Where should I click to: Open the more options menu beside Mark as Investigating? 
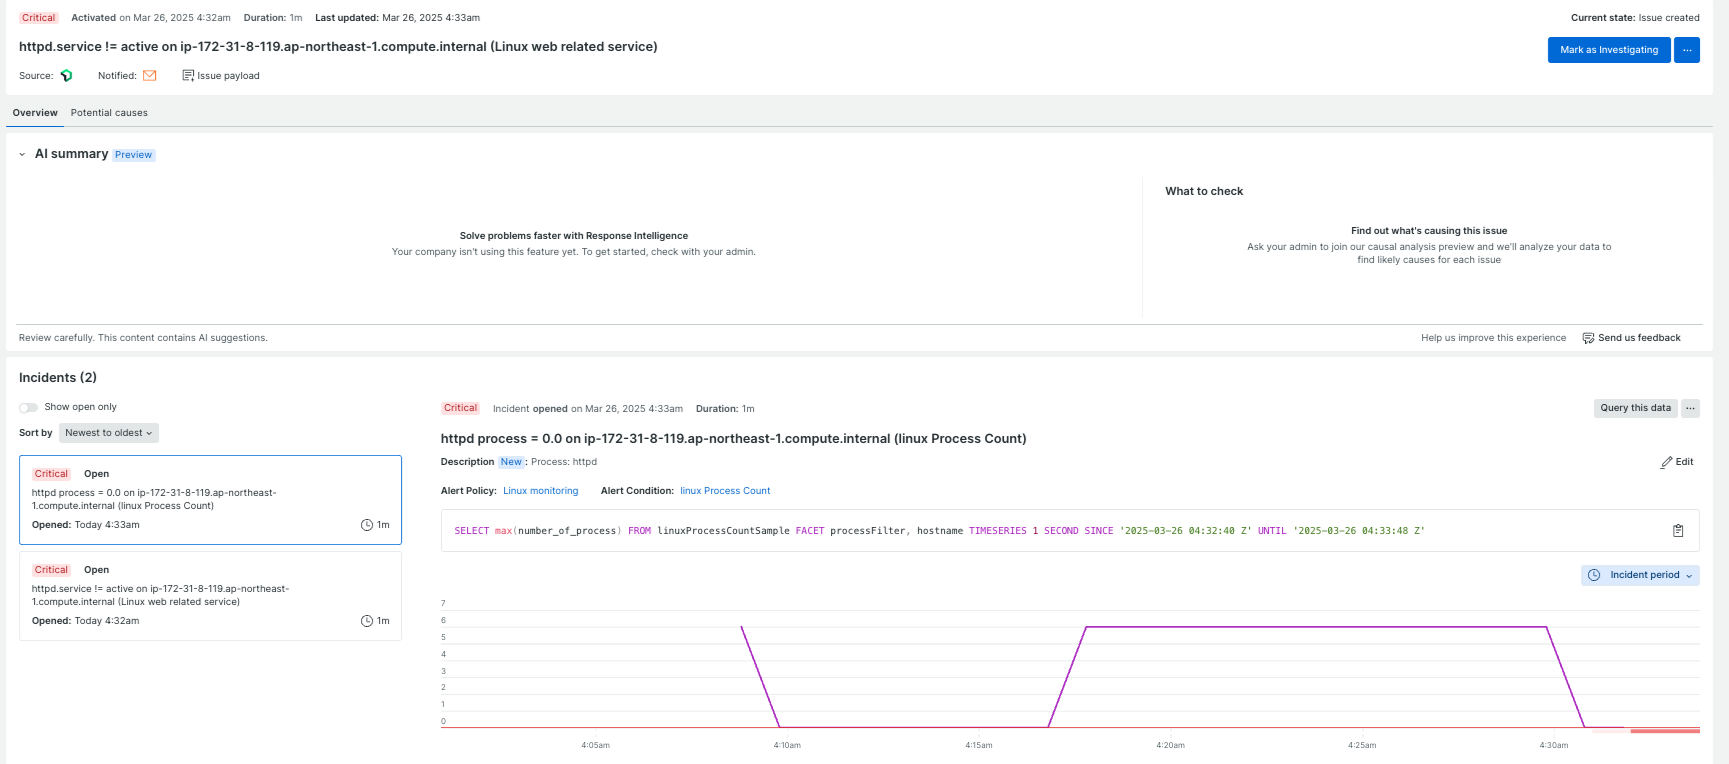(1687, 50)
